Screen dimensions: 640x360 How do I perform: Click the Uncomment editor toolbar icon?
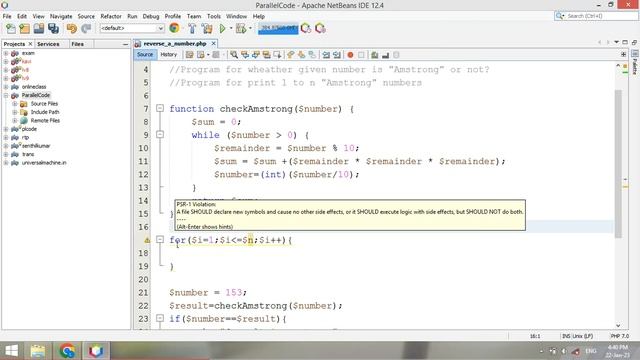tap(385, 55)
